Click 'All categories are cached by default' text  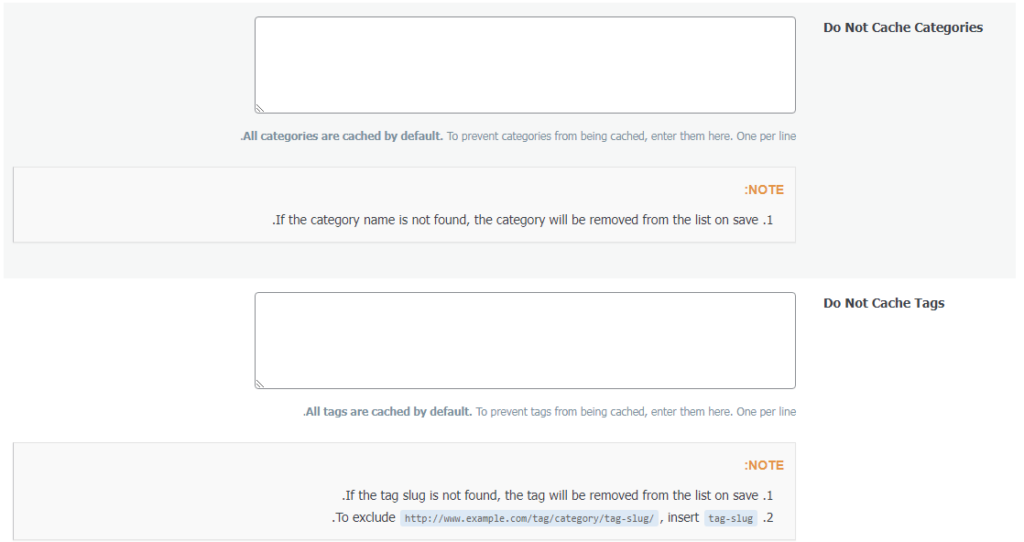click(342, 136)
